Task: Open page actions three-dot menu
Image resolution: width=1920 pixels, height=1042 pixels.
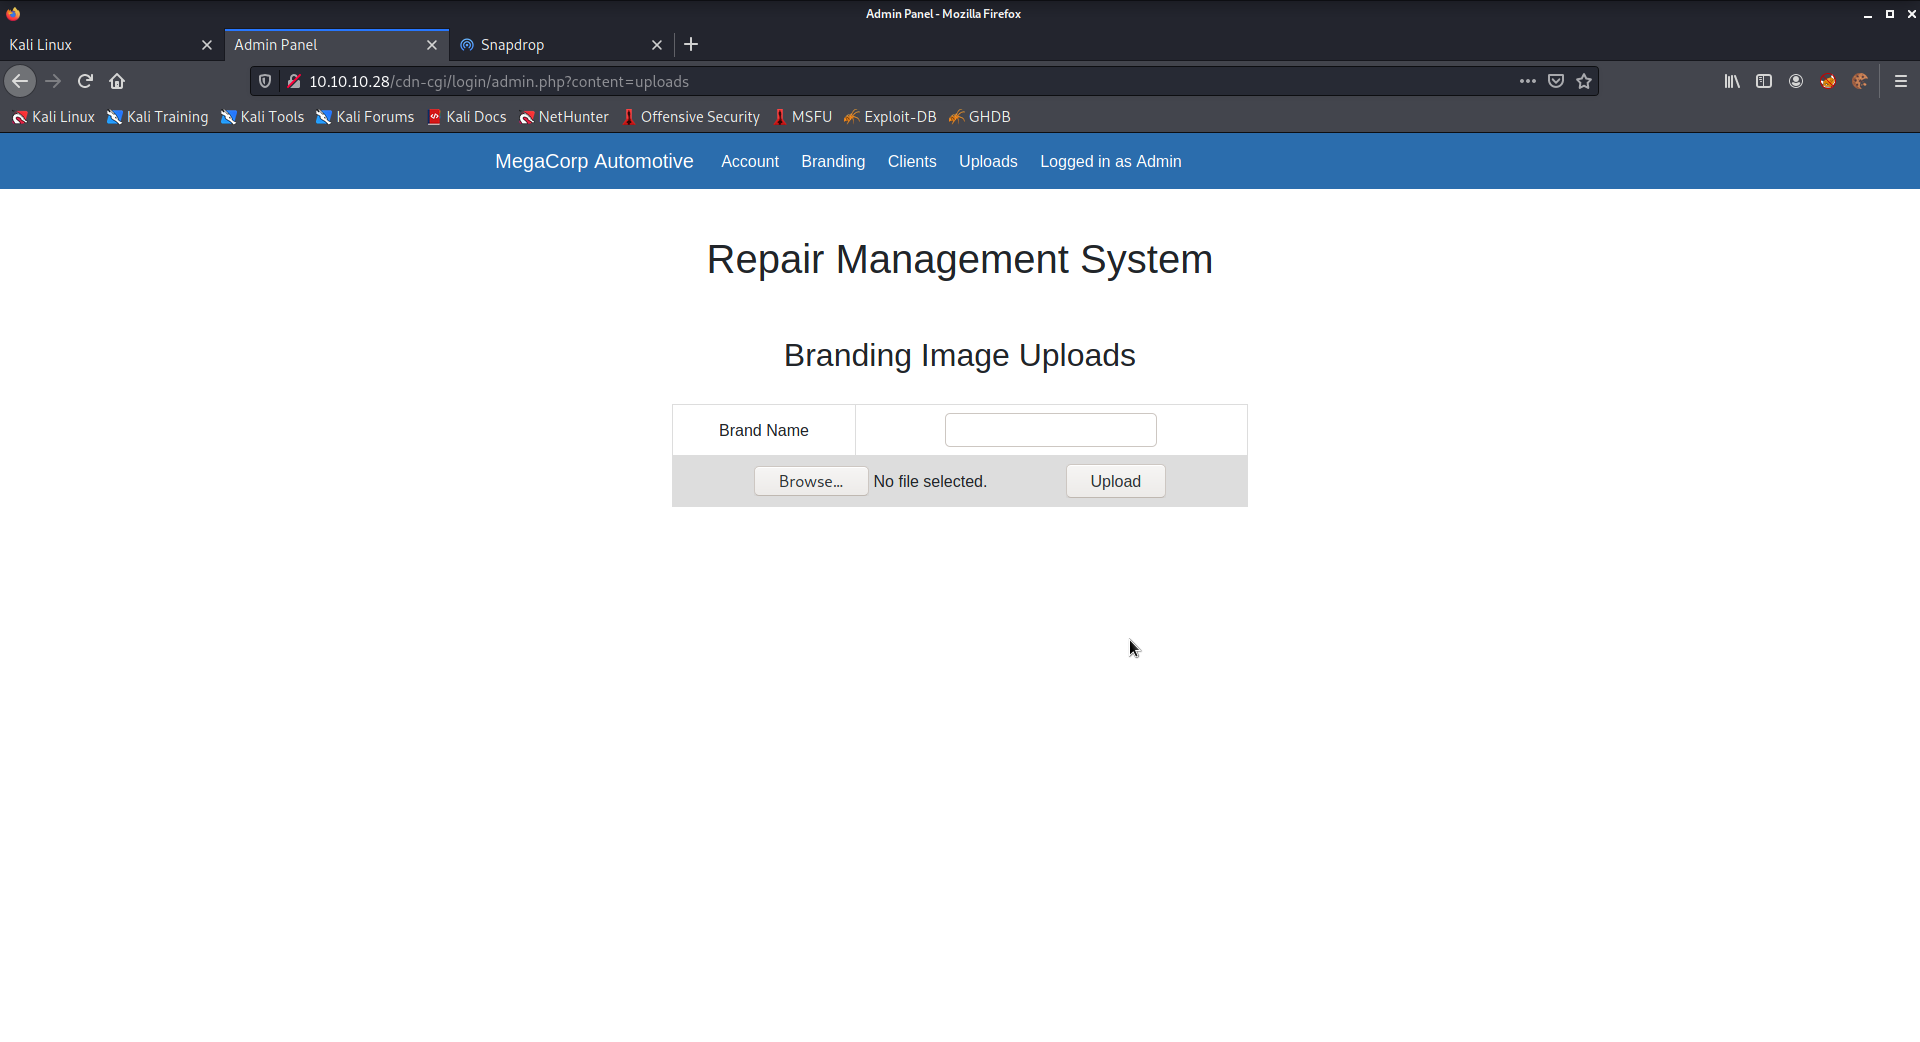Action: coord(1527,81)
